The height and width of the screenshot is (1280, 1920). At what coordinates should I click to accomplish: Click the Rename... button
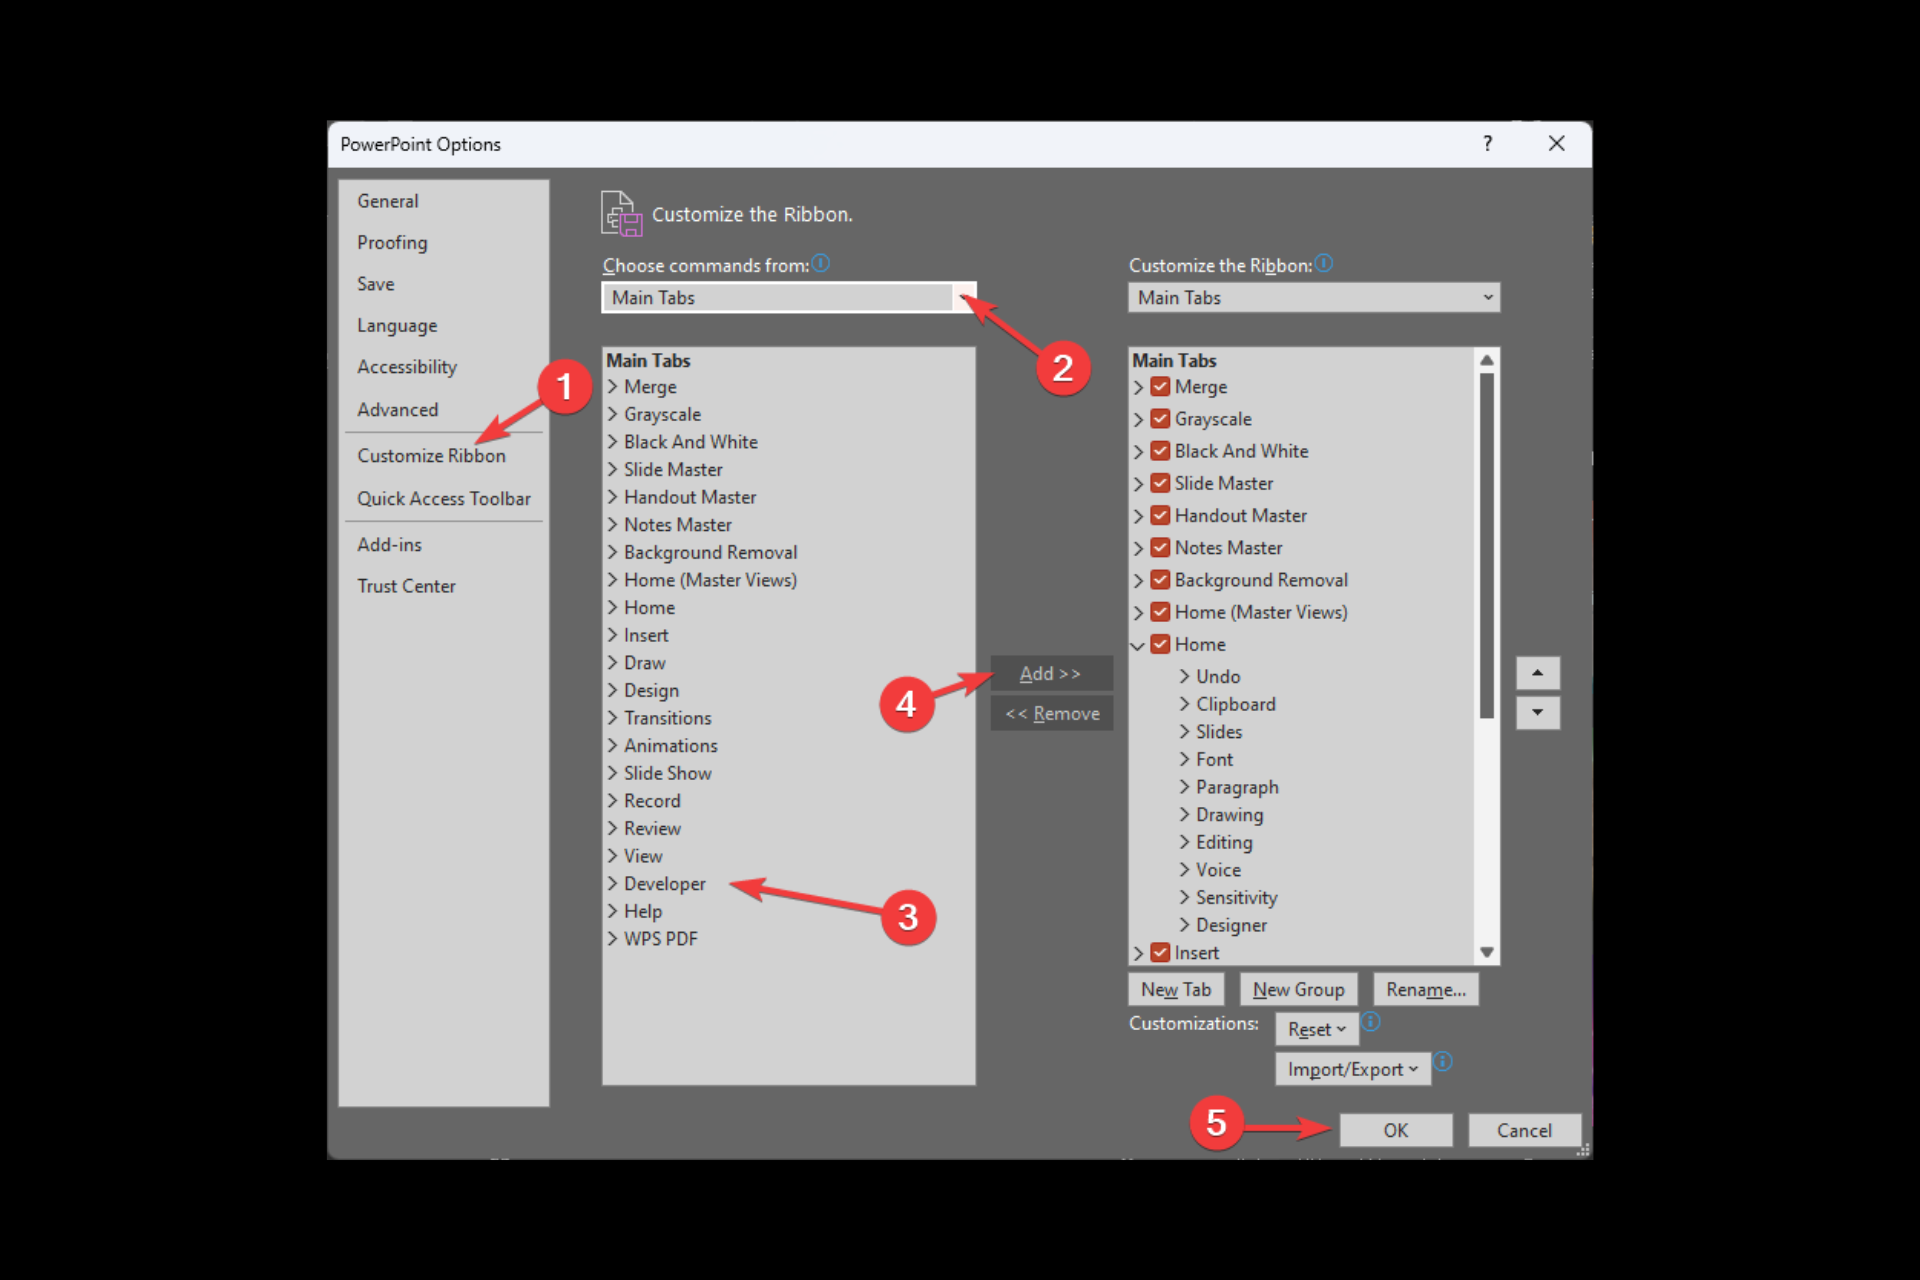(1426, 989)
